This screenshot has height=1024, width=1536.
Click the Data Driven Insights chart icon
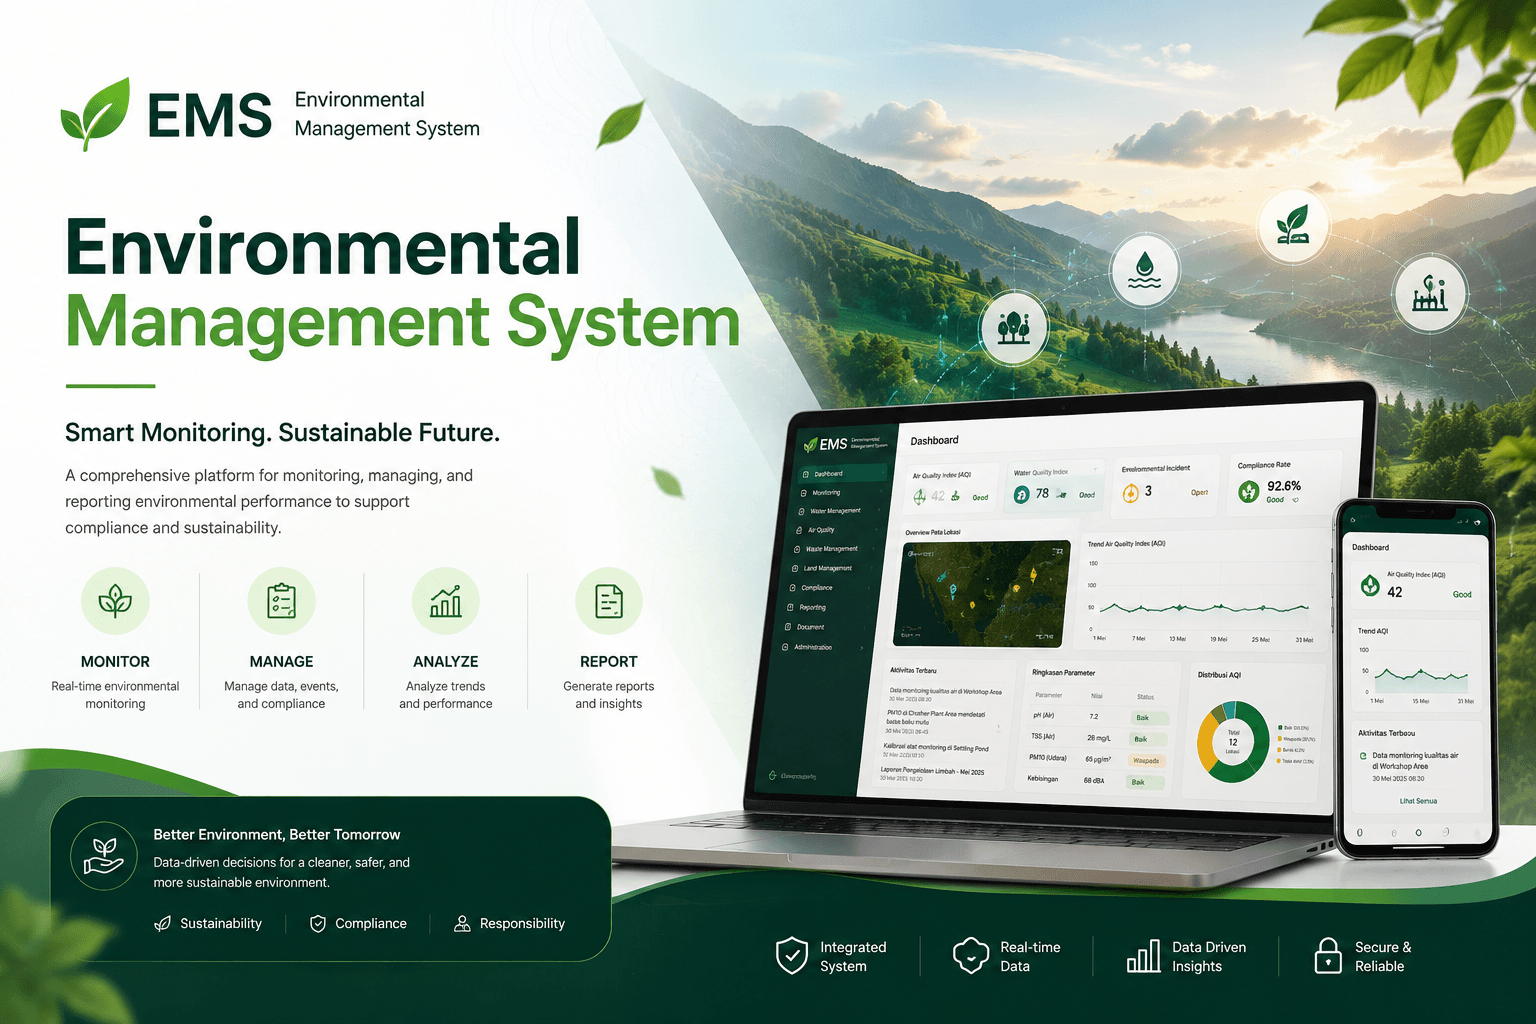click(x=1143, y=956)
